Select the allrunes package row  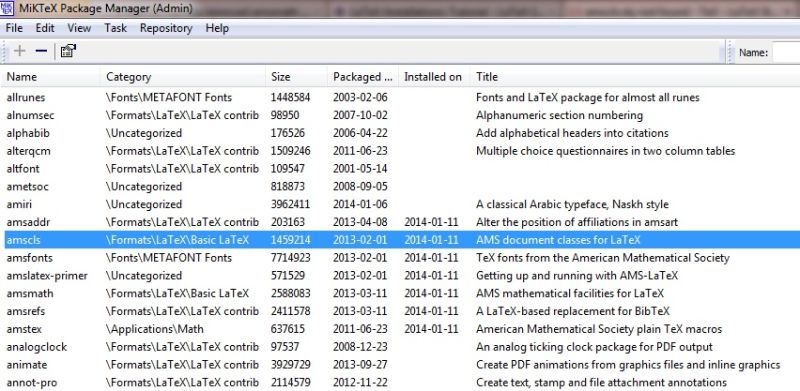point(402,97)
